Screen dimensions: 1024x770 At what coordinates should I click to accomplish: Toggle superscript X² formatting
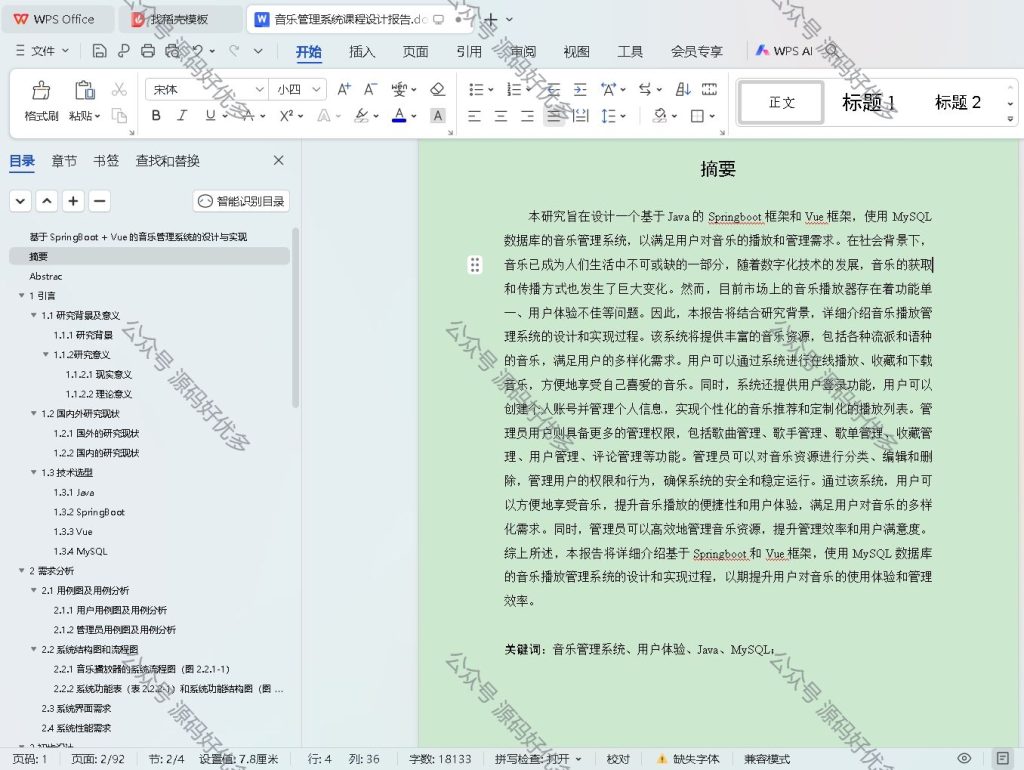287,116
